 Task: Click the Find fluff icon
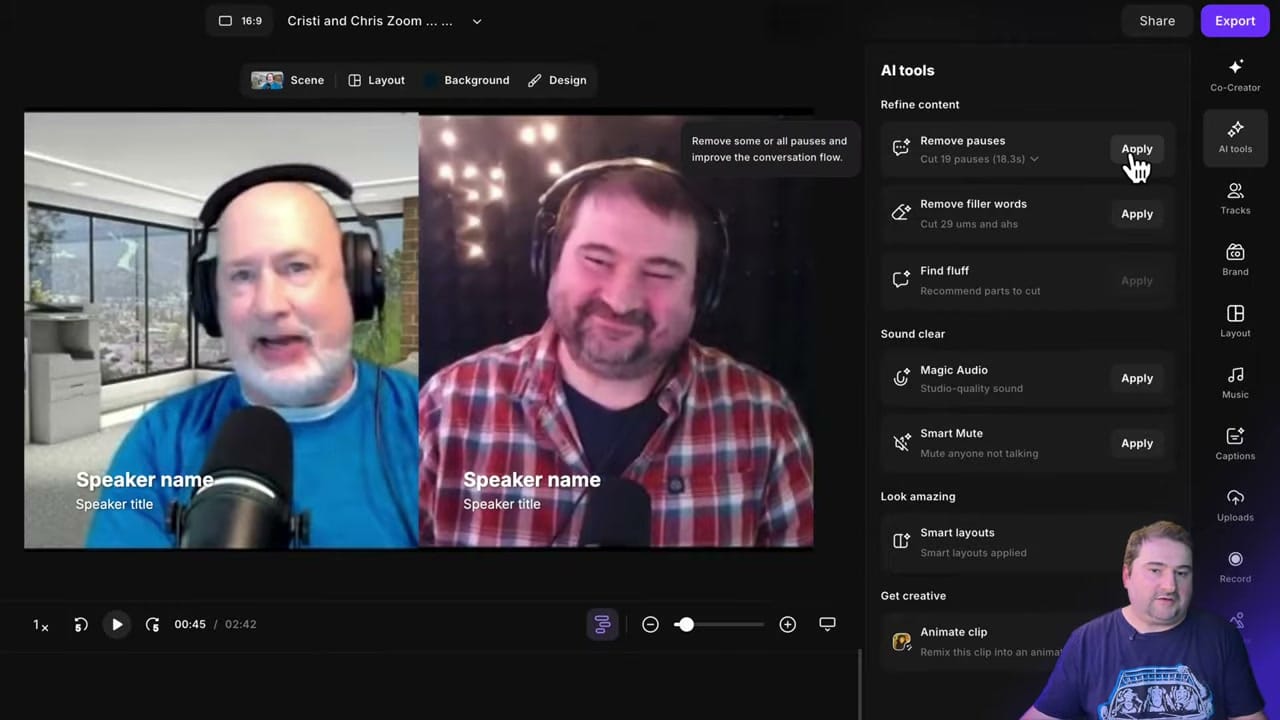[901, 279]
